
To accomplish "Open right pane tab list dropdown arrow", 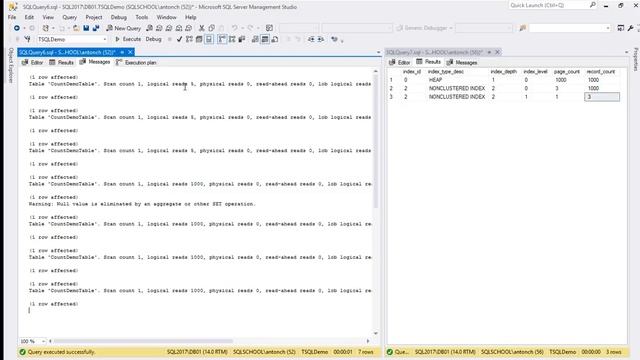I will pos(627,52).
